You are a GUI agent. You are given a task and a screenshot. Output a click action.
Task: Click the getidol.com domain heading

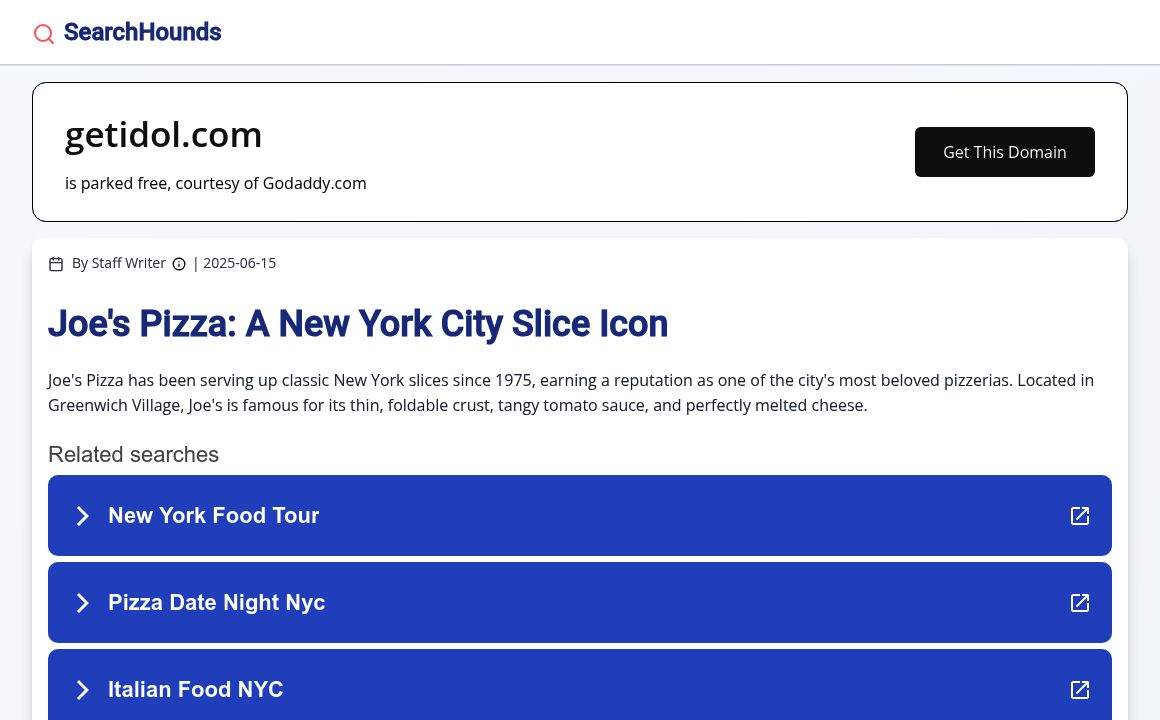tap(164, 135)
